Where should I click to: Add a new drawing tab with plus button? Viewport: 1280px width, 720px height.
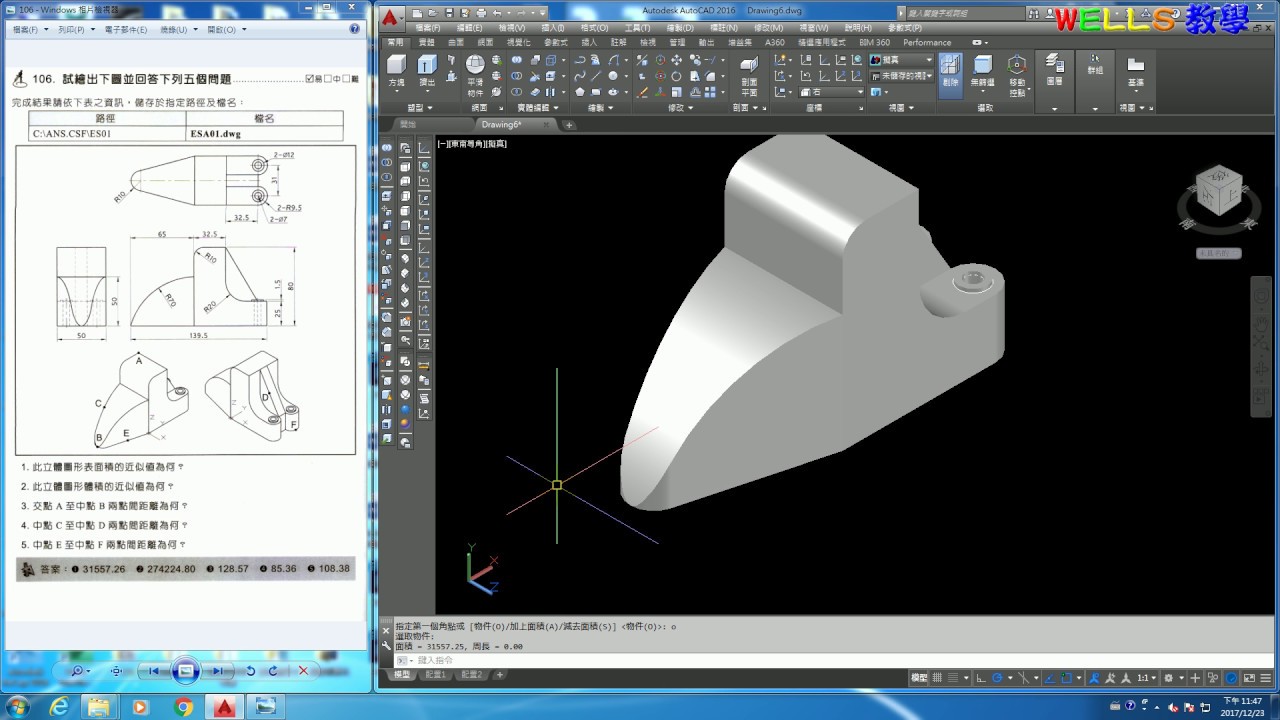pyautogui.click(x=569, y=125)
